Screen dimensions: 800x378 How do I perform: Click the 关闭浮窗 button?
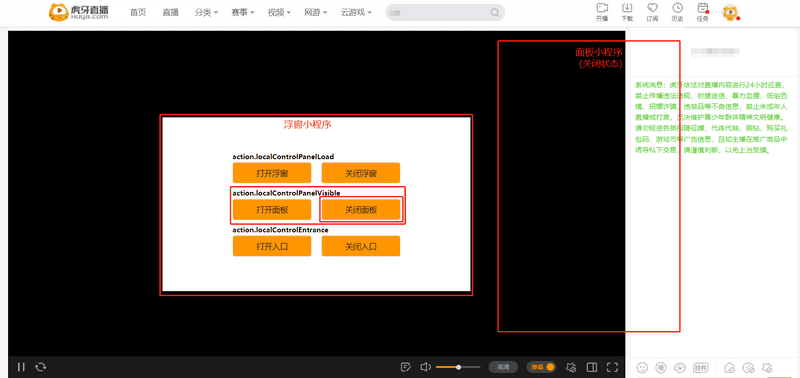click(361, 173)
